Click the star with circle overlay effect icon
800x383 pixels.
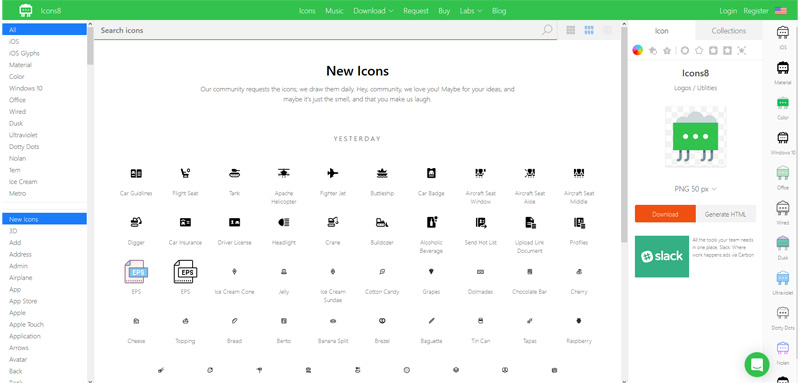coord(653,50)
